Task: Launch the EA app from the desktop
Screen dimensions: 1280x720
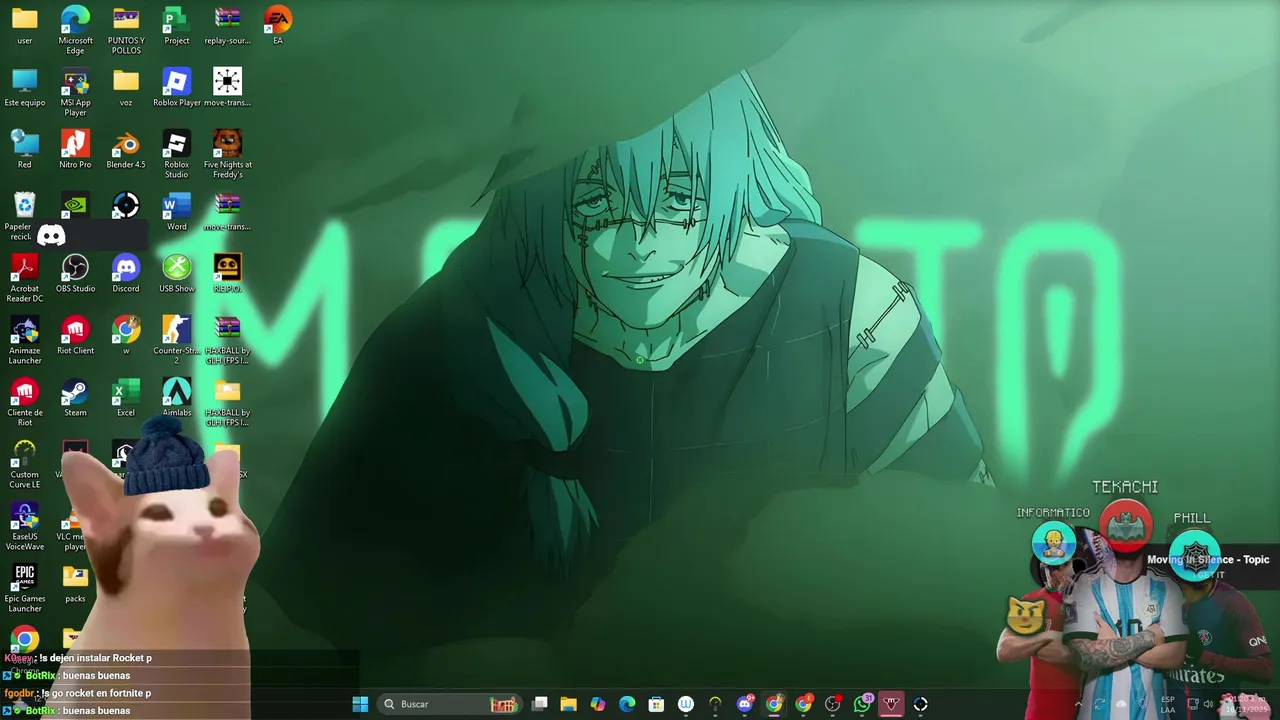Action: 278,25
